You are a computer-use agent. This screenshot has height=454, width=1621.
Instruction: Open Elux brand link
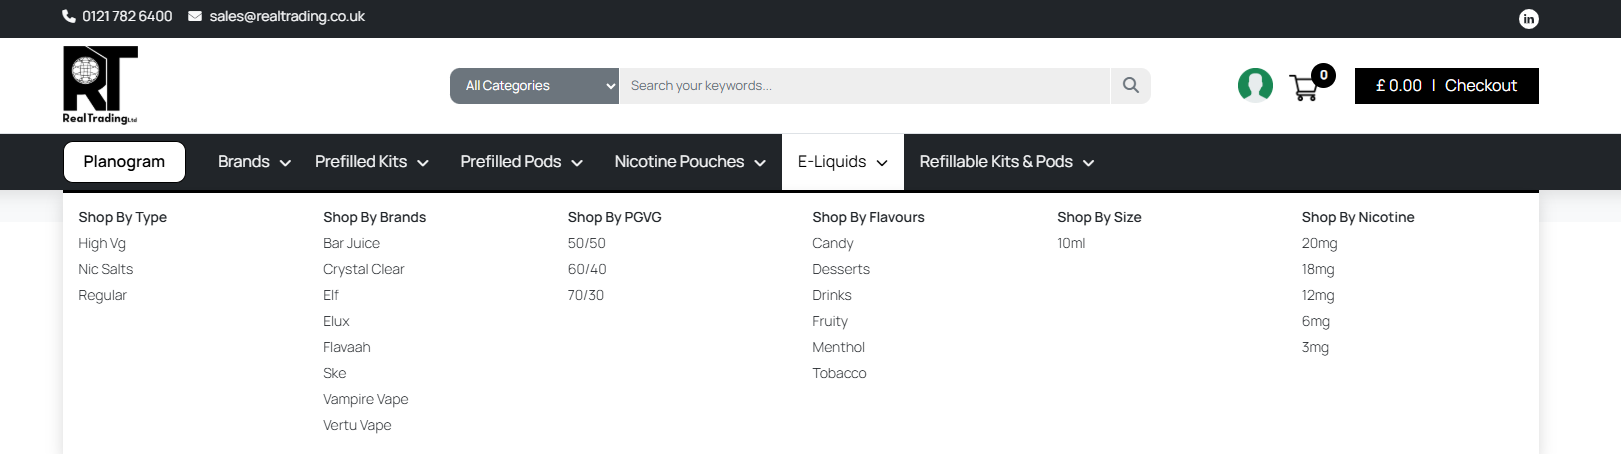(336, 321)
